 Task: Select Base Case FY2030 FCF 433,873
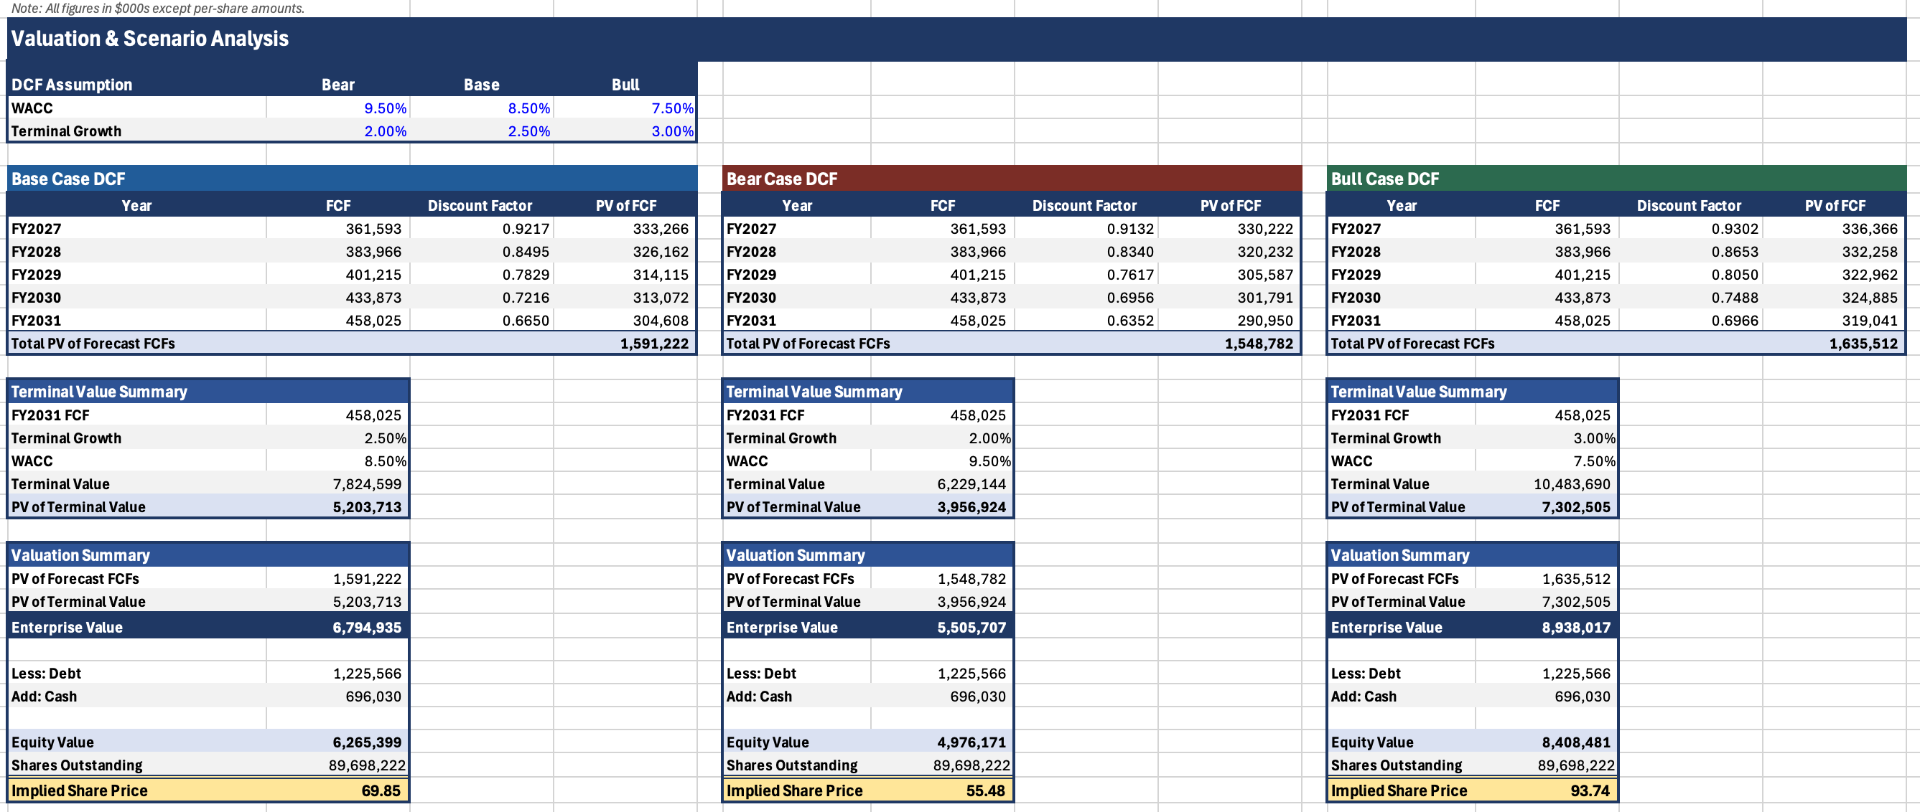pyautogui.click(x=374, y=298)
